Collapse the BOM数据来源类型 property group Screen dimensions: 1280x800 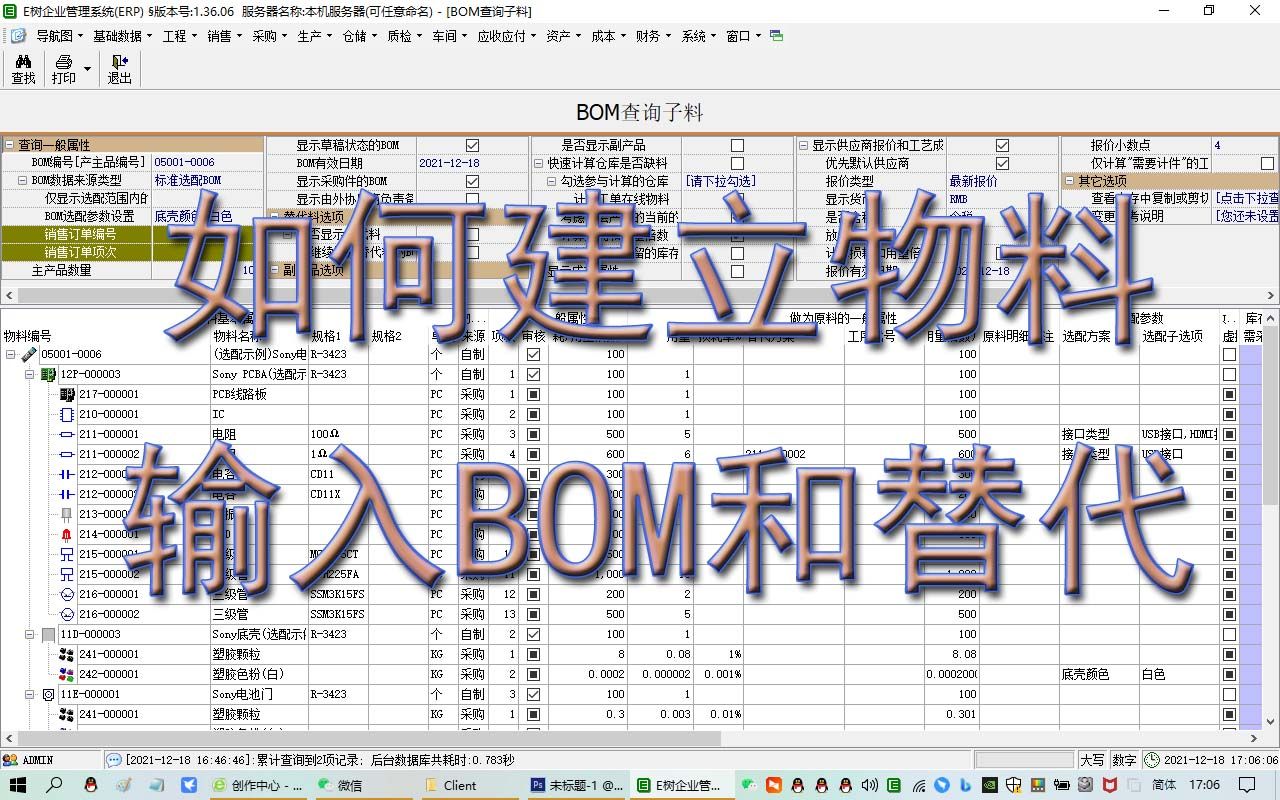[x=22, y=181]
